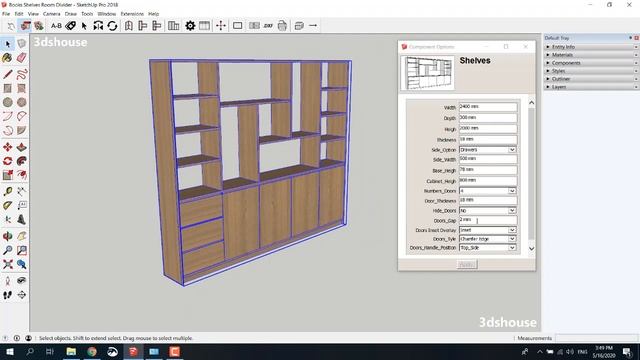Open the Edit menu
This screenshot has height=360, width=640.
19,14
